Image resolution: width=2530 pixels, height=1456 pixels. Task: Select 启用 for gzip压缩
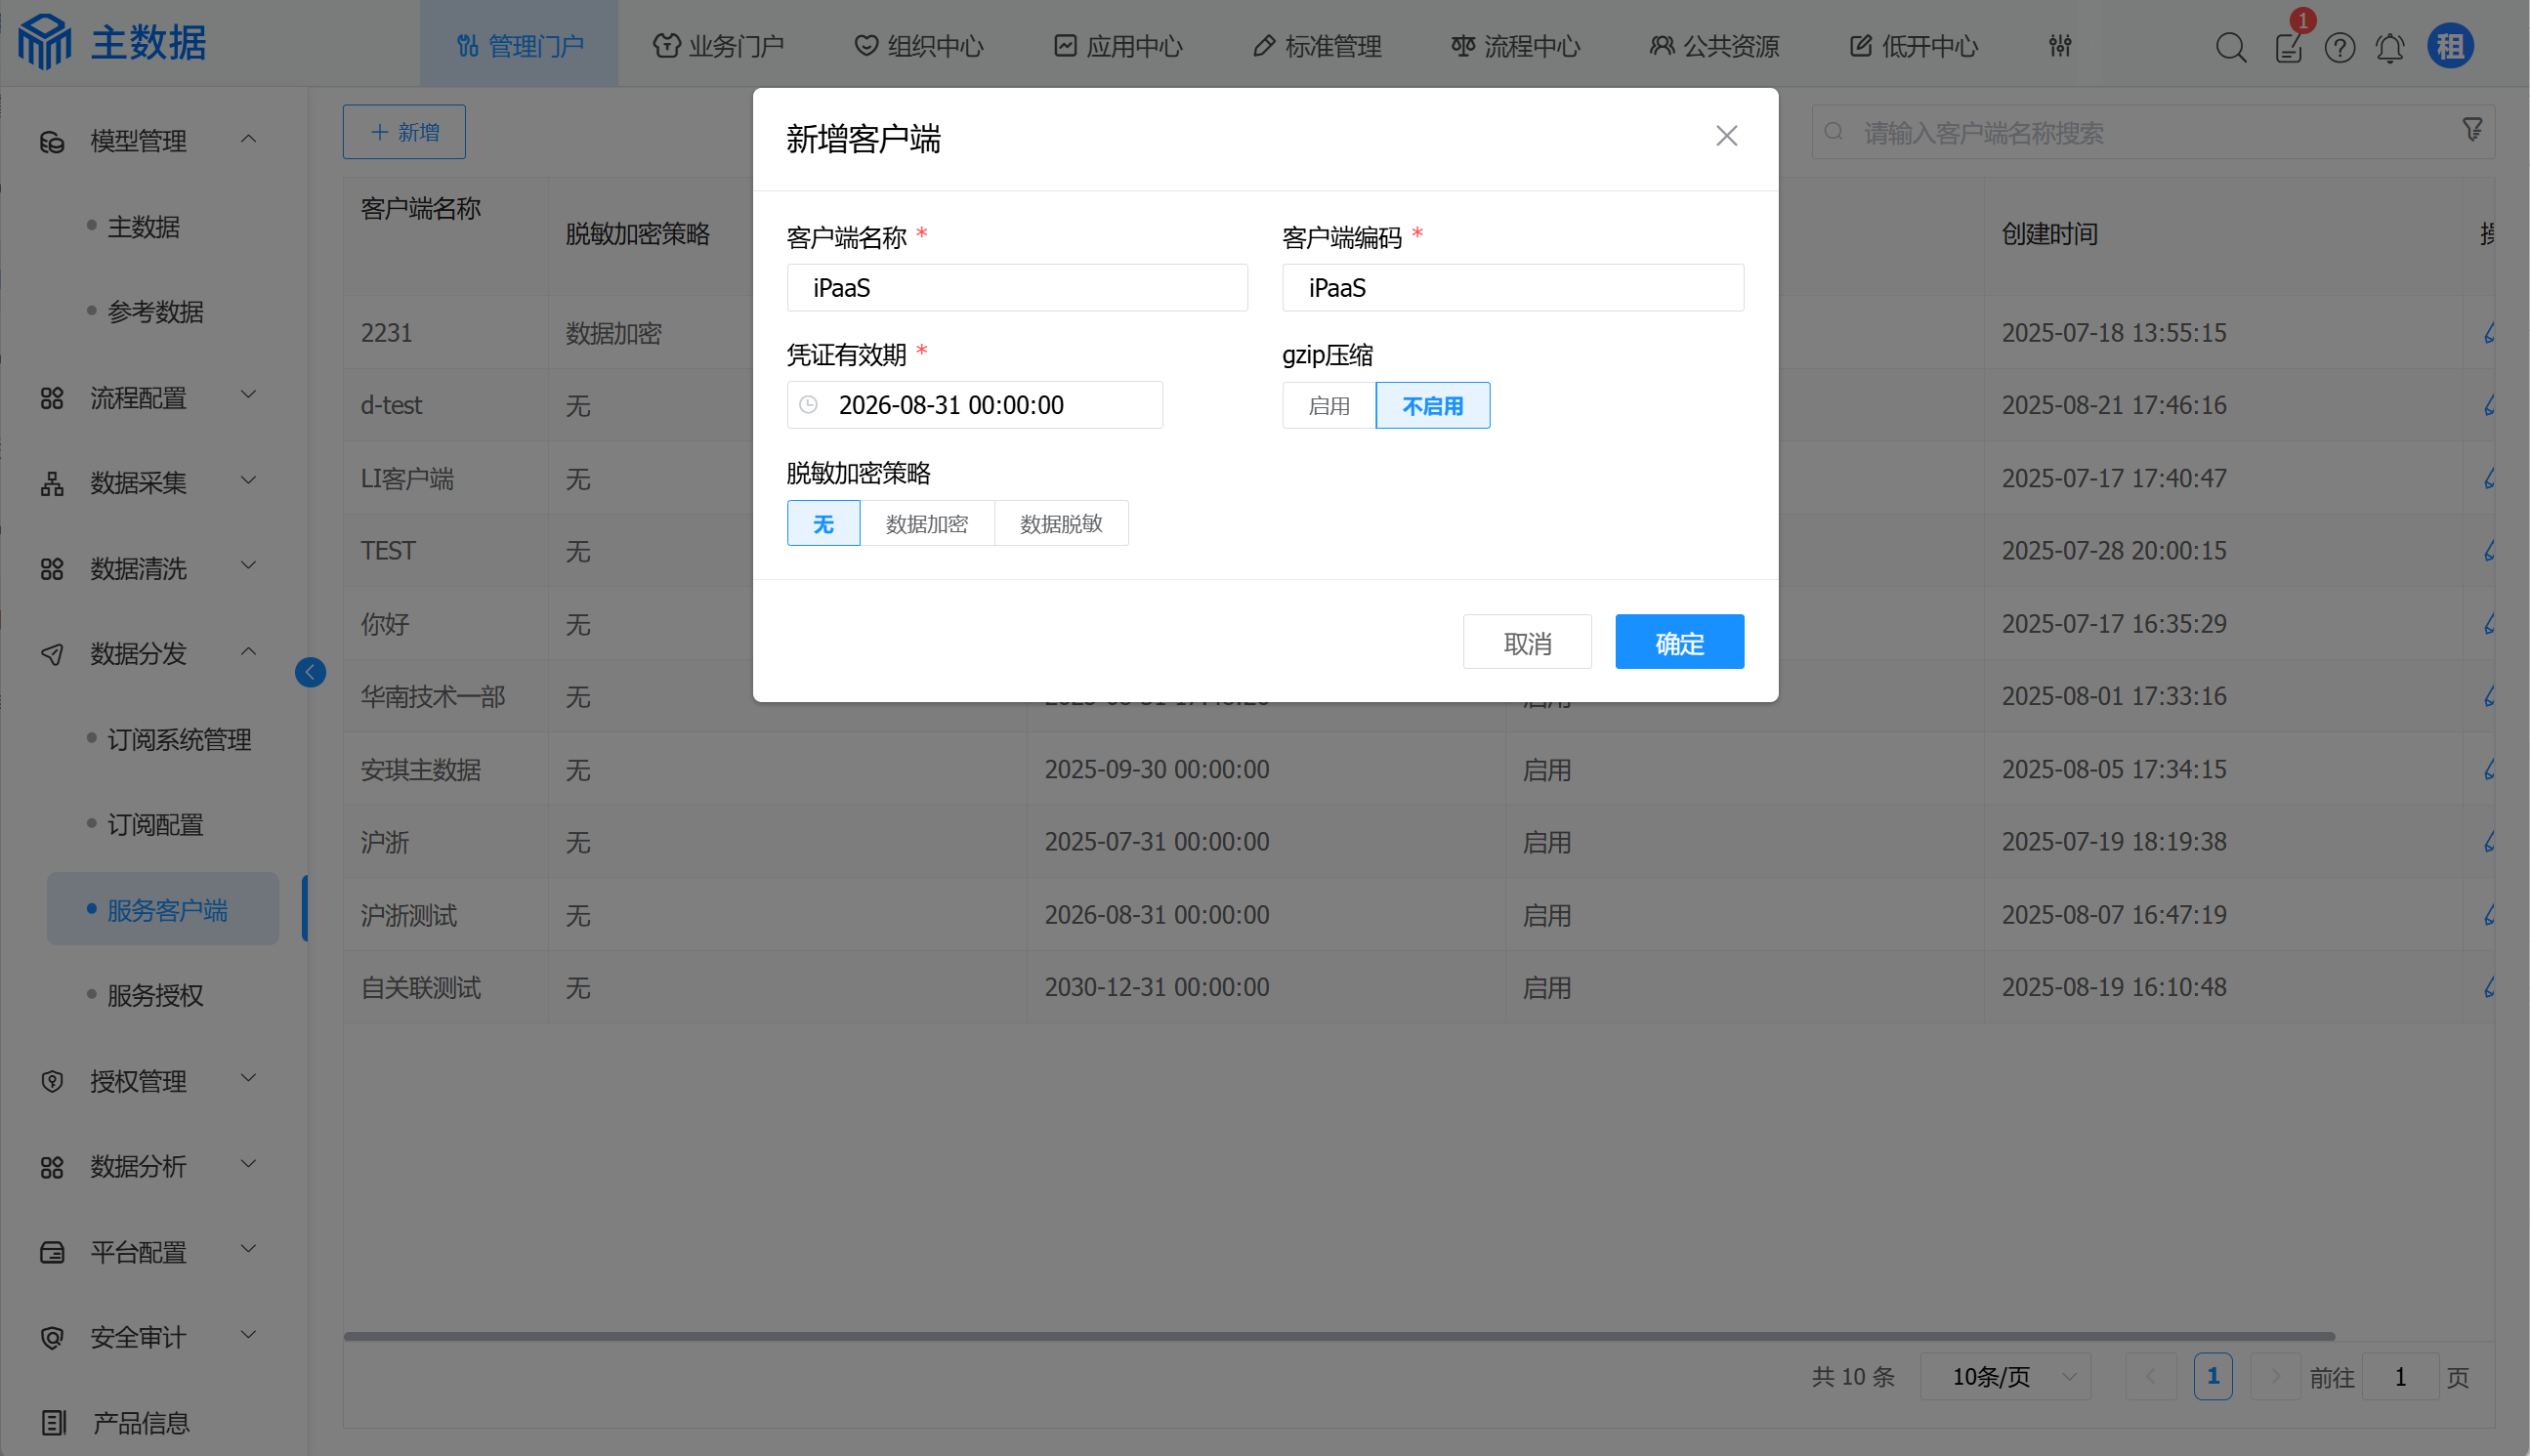click(x=1328, y=406)
